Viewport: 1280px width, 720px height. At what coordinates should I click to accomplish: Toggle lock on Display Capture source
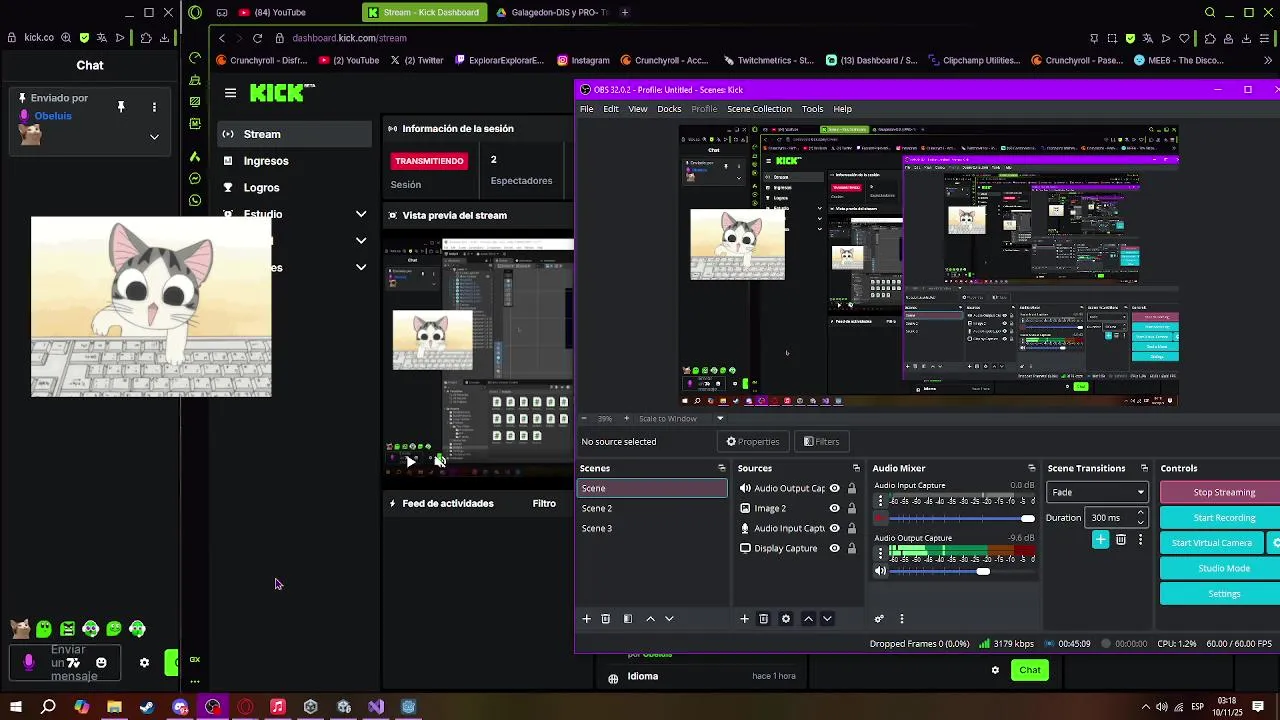click(852, 549)
